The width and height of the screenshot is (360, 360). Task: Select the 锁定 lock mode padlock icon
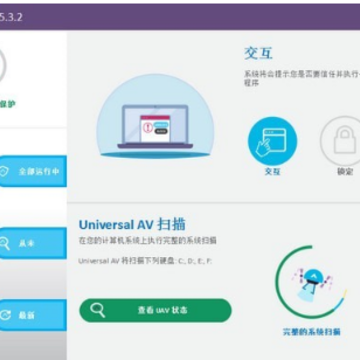[341, 141]
